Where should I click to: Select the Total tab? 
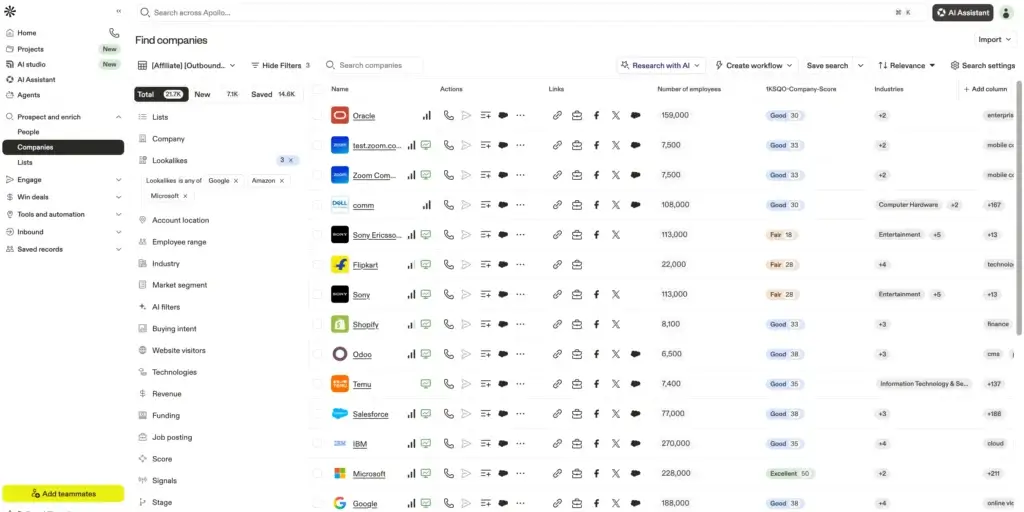[161, 94]
